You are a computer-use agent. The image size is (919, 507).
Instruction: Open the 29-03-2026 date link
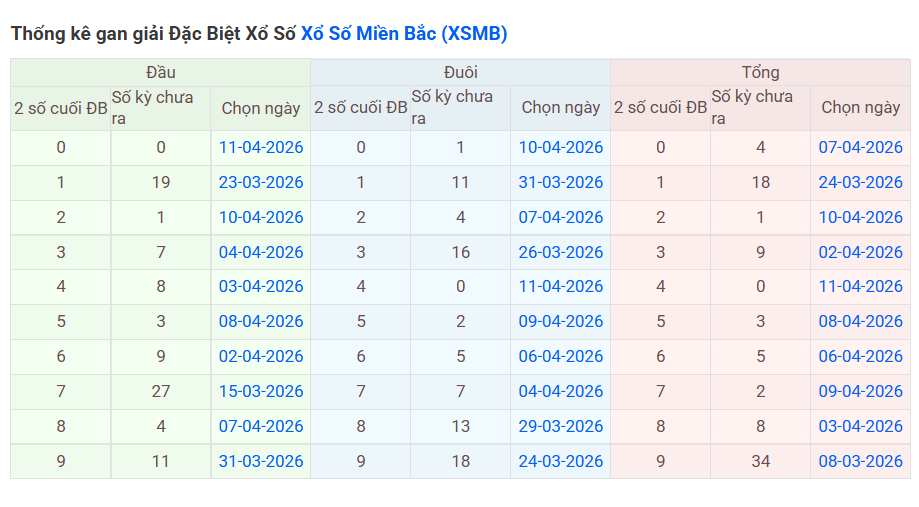(560, 426)
